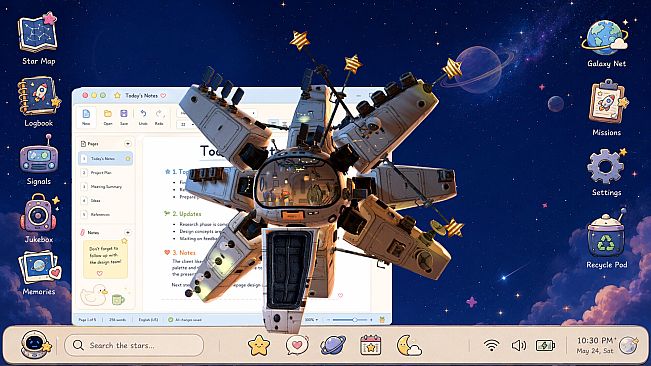
Task: Click the yellow sticky note reminder
Action: 105,259
